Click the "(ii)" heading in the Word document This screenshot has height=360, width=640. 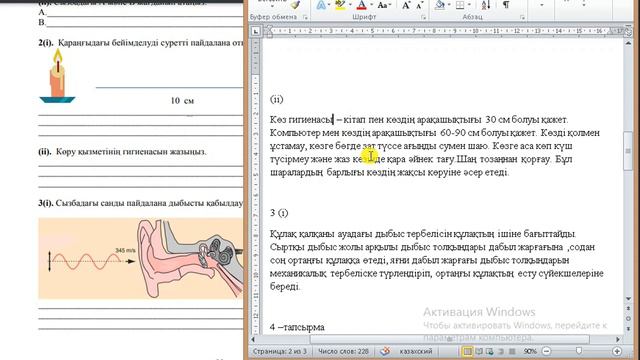click(x=276, y=99)
